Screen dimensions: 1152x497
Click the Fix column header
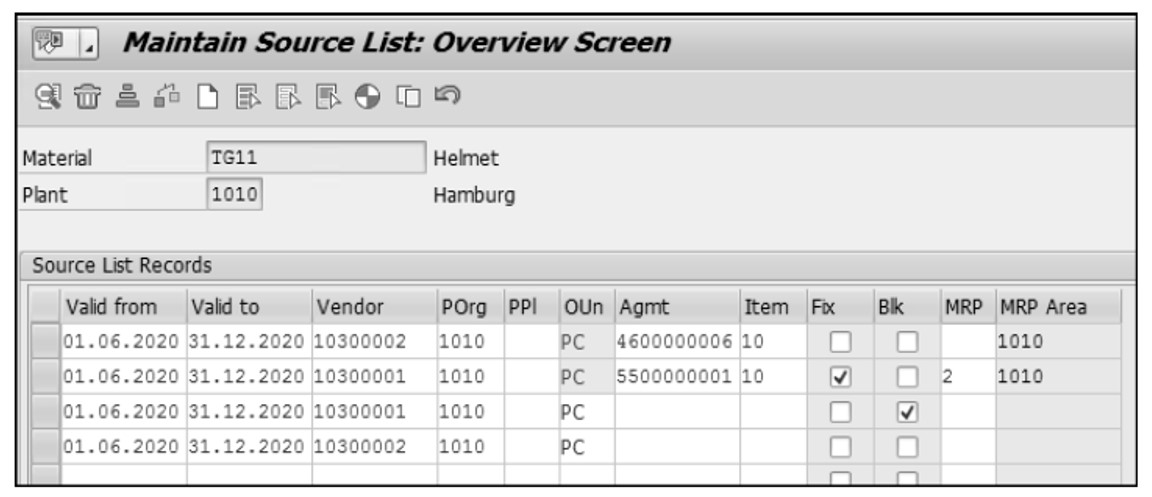pos(840,307)
